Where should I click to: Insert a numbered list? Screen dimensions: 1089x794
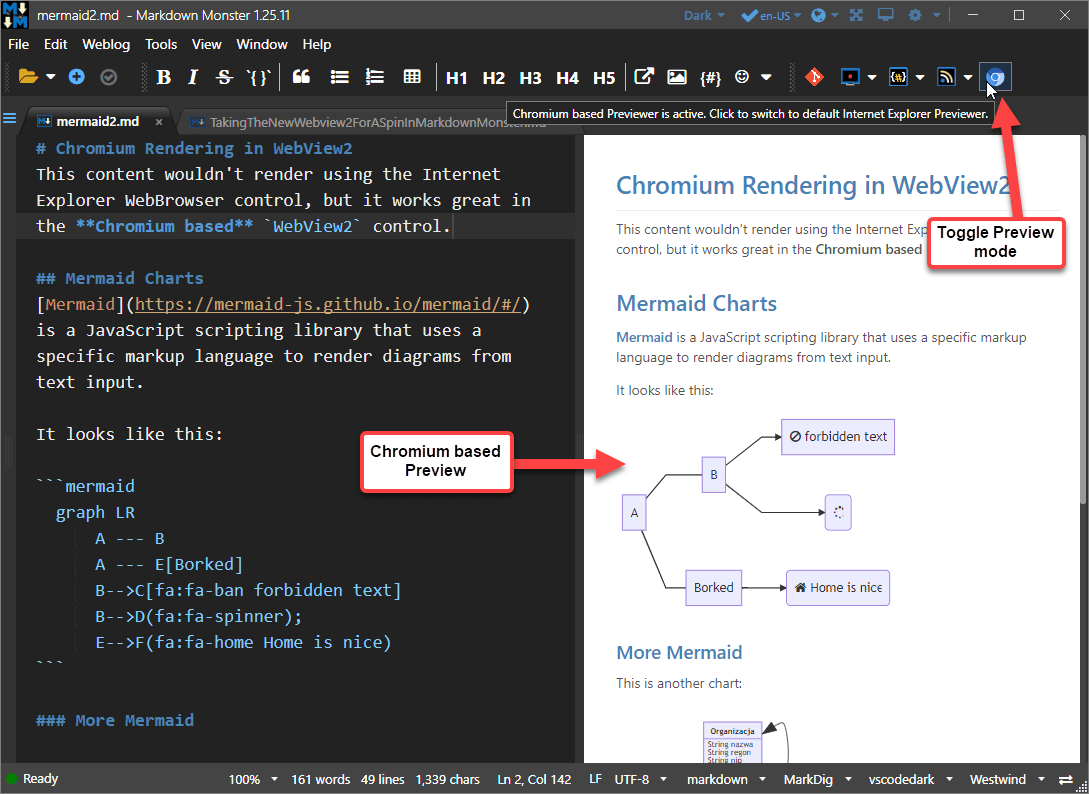tap(375, 76)
